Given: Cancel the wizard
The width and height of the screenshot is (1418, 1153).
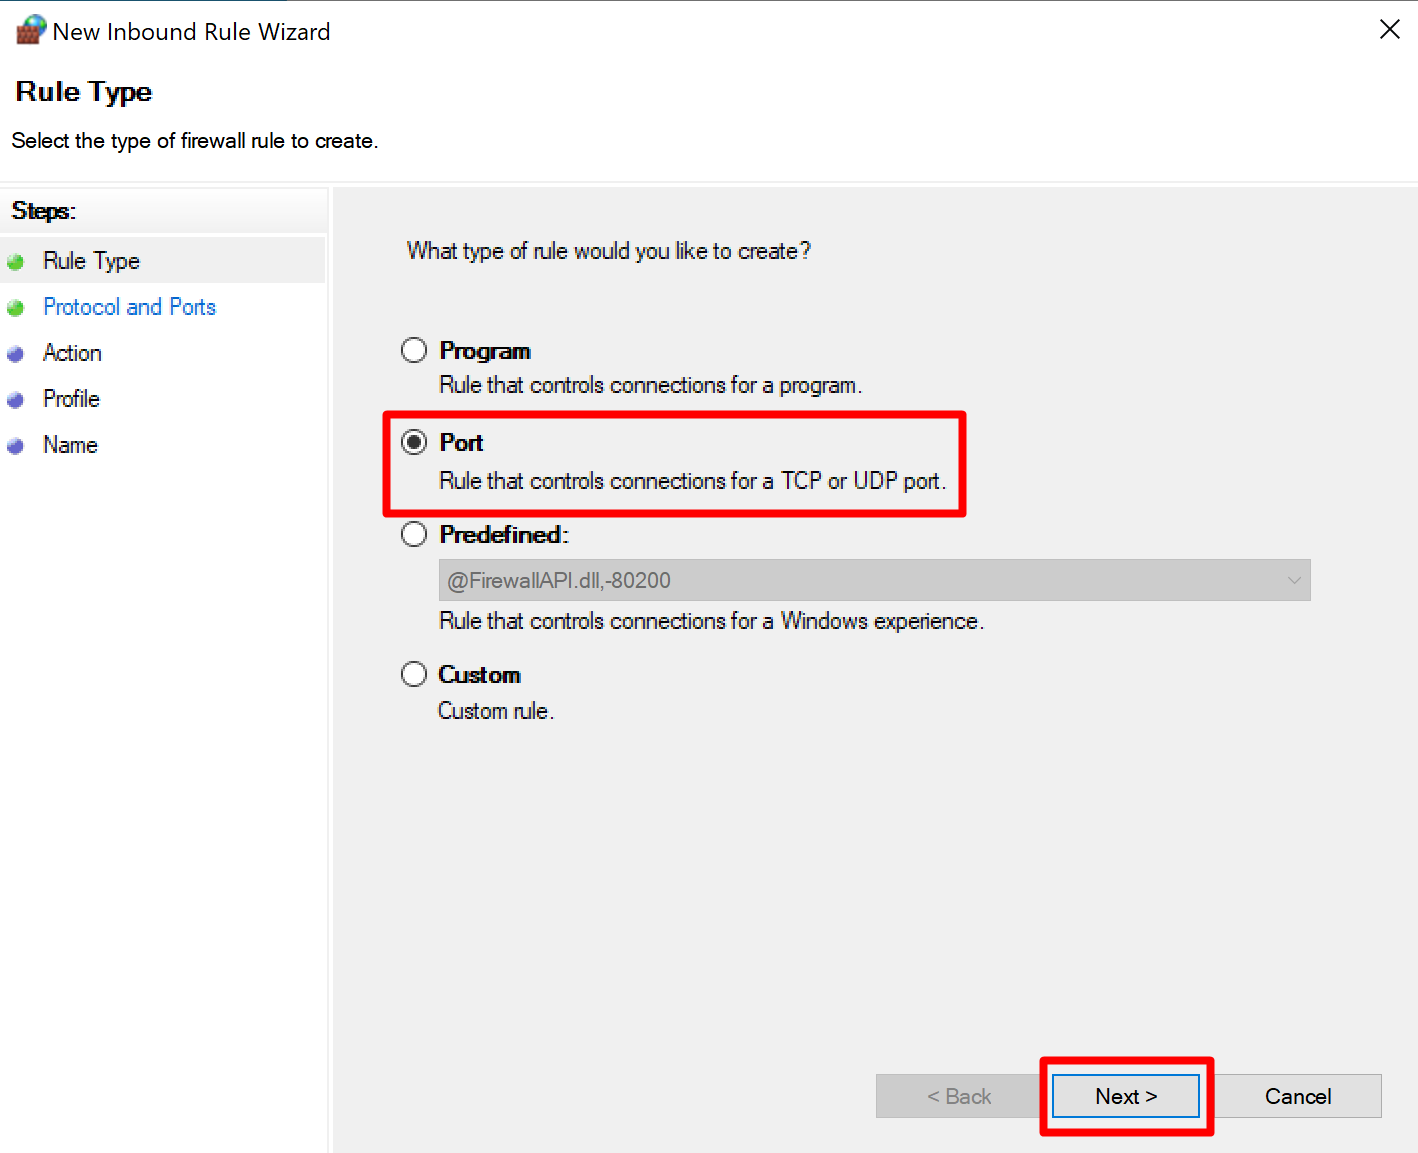Looking at the screenshot, I should point(1297,1097).
